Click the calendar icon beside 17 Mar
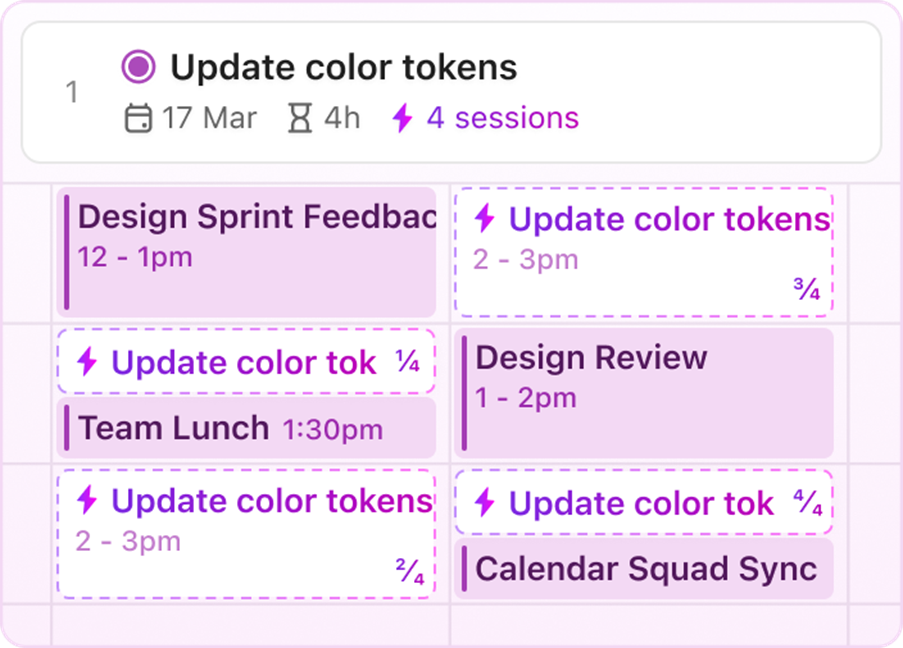The width and height of the screenshot is (903, 648). click(138, 119)
